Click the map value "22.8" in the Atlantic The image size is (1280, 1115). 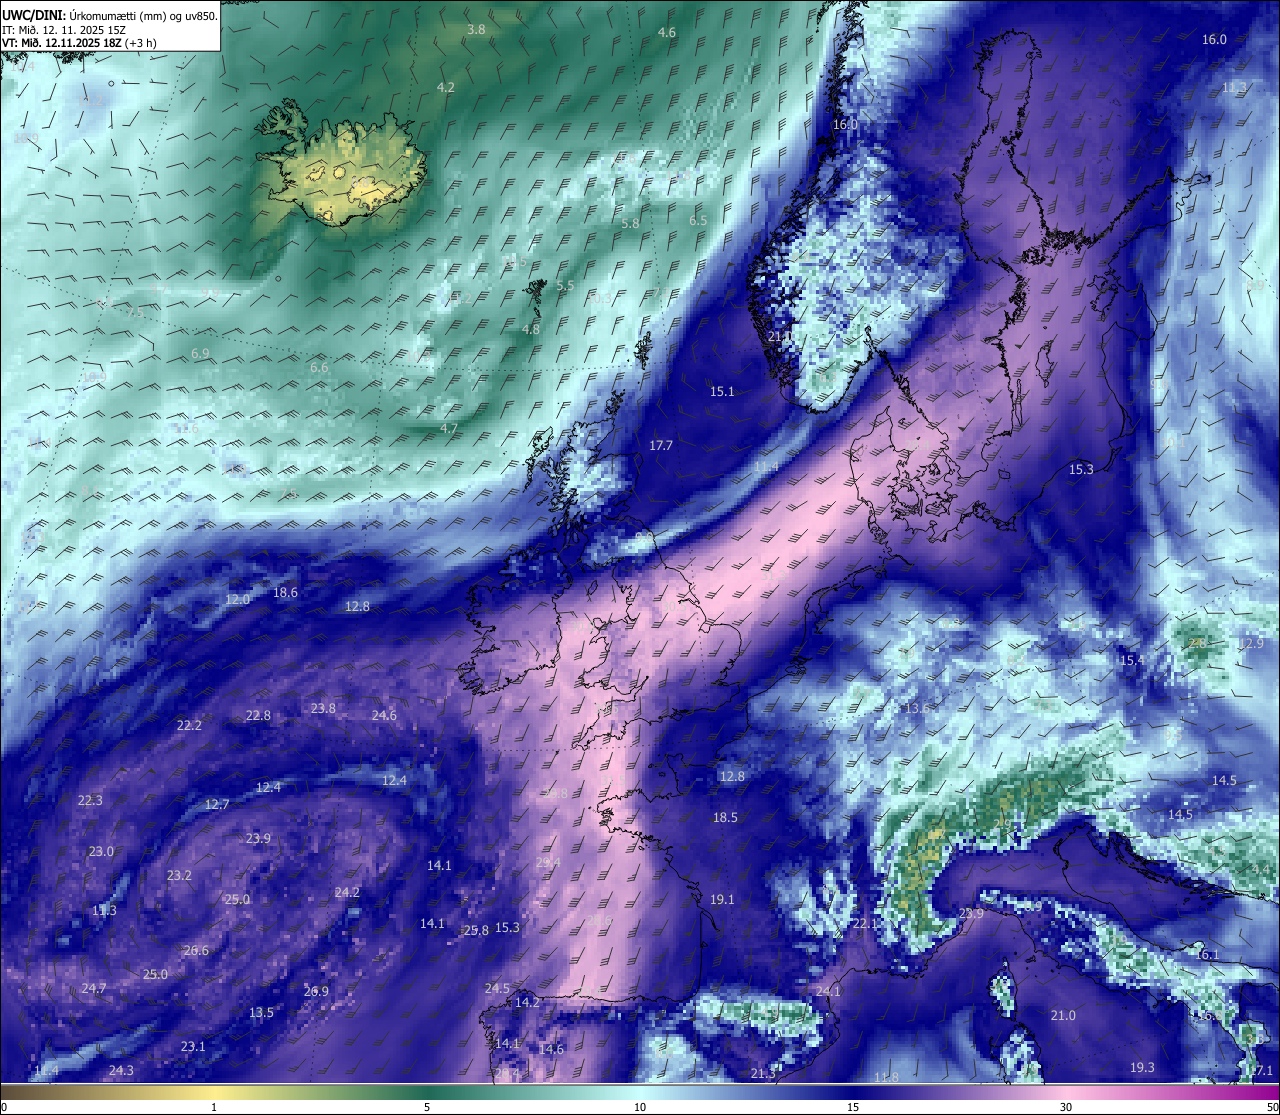[258, 716]
